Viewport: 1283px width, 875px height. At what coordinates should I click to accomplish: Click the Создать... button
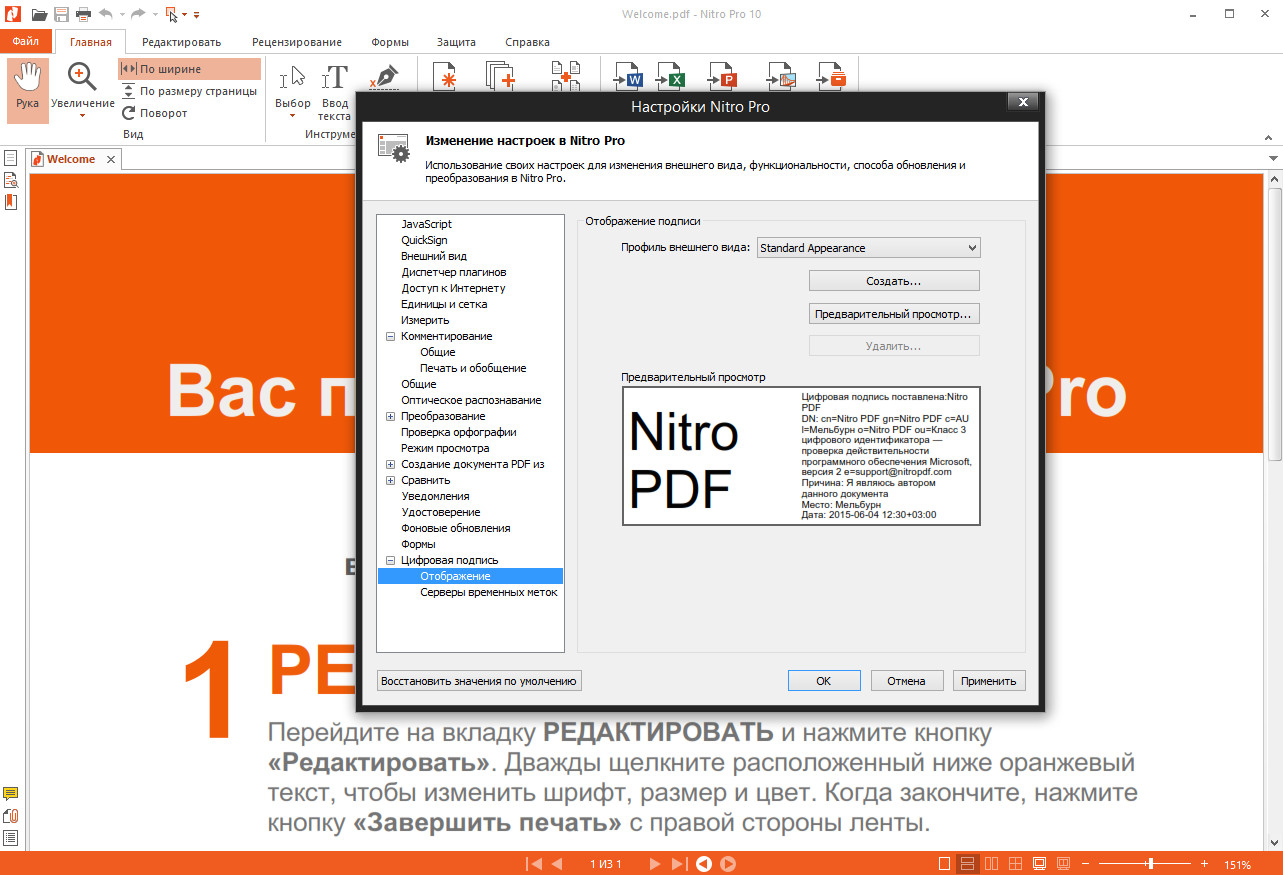(894, 281)
